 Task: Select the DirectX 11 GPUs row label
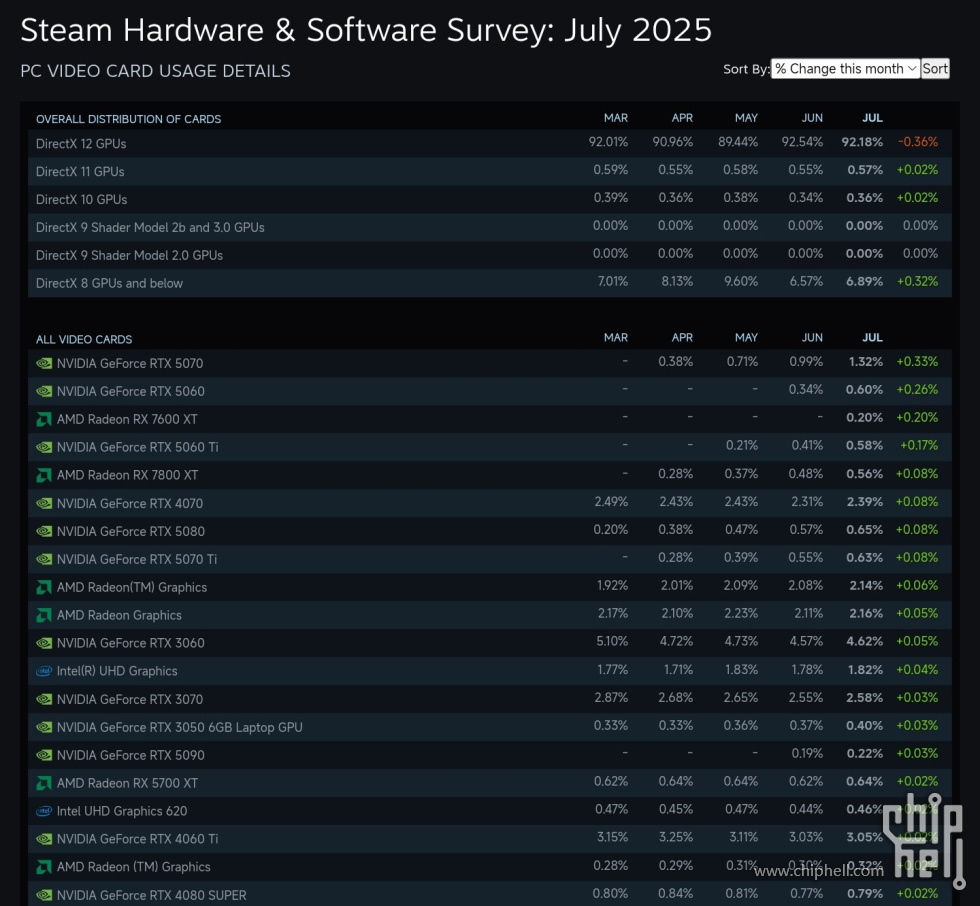pos(80,172)
